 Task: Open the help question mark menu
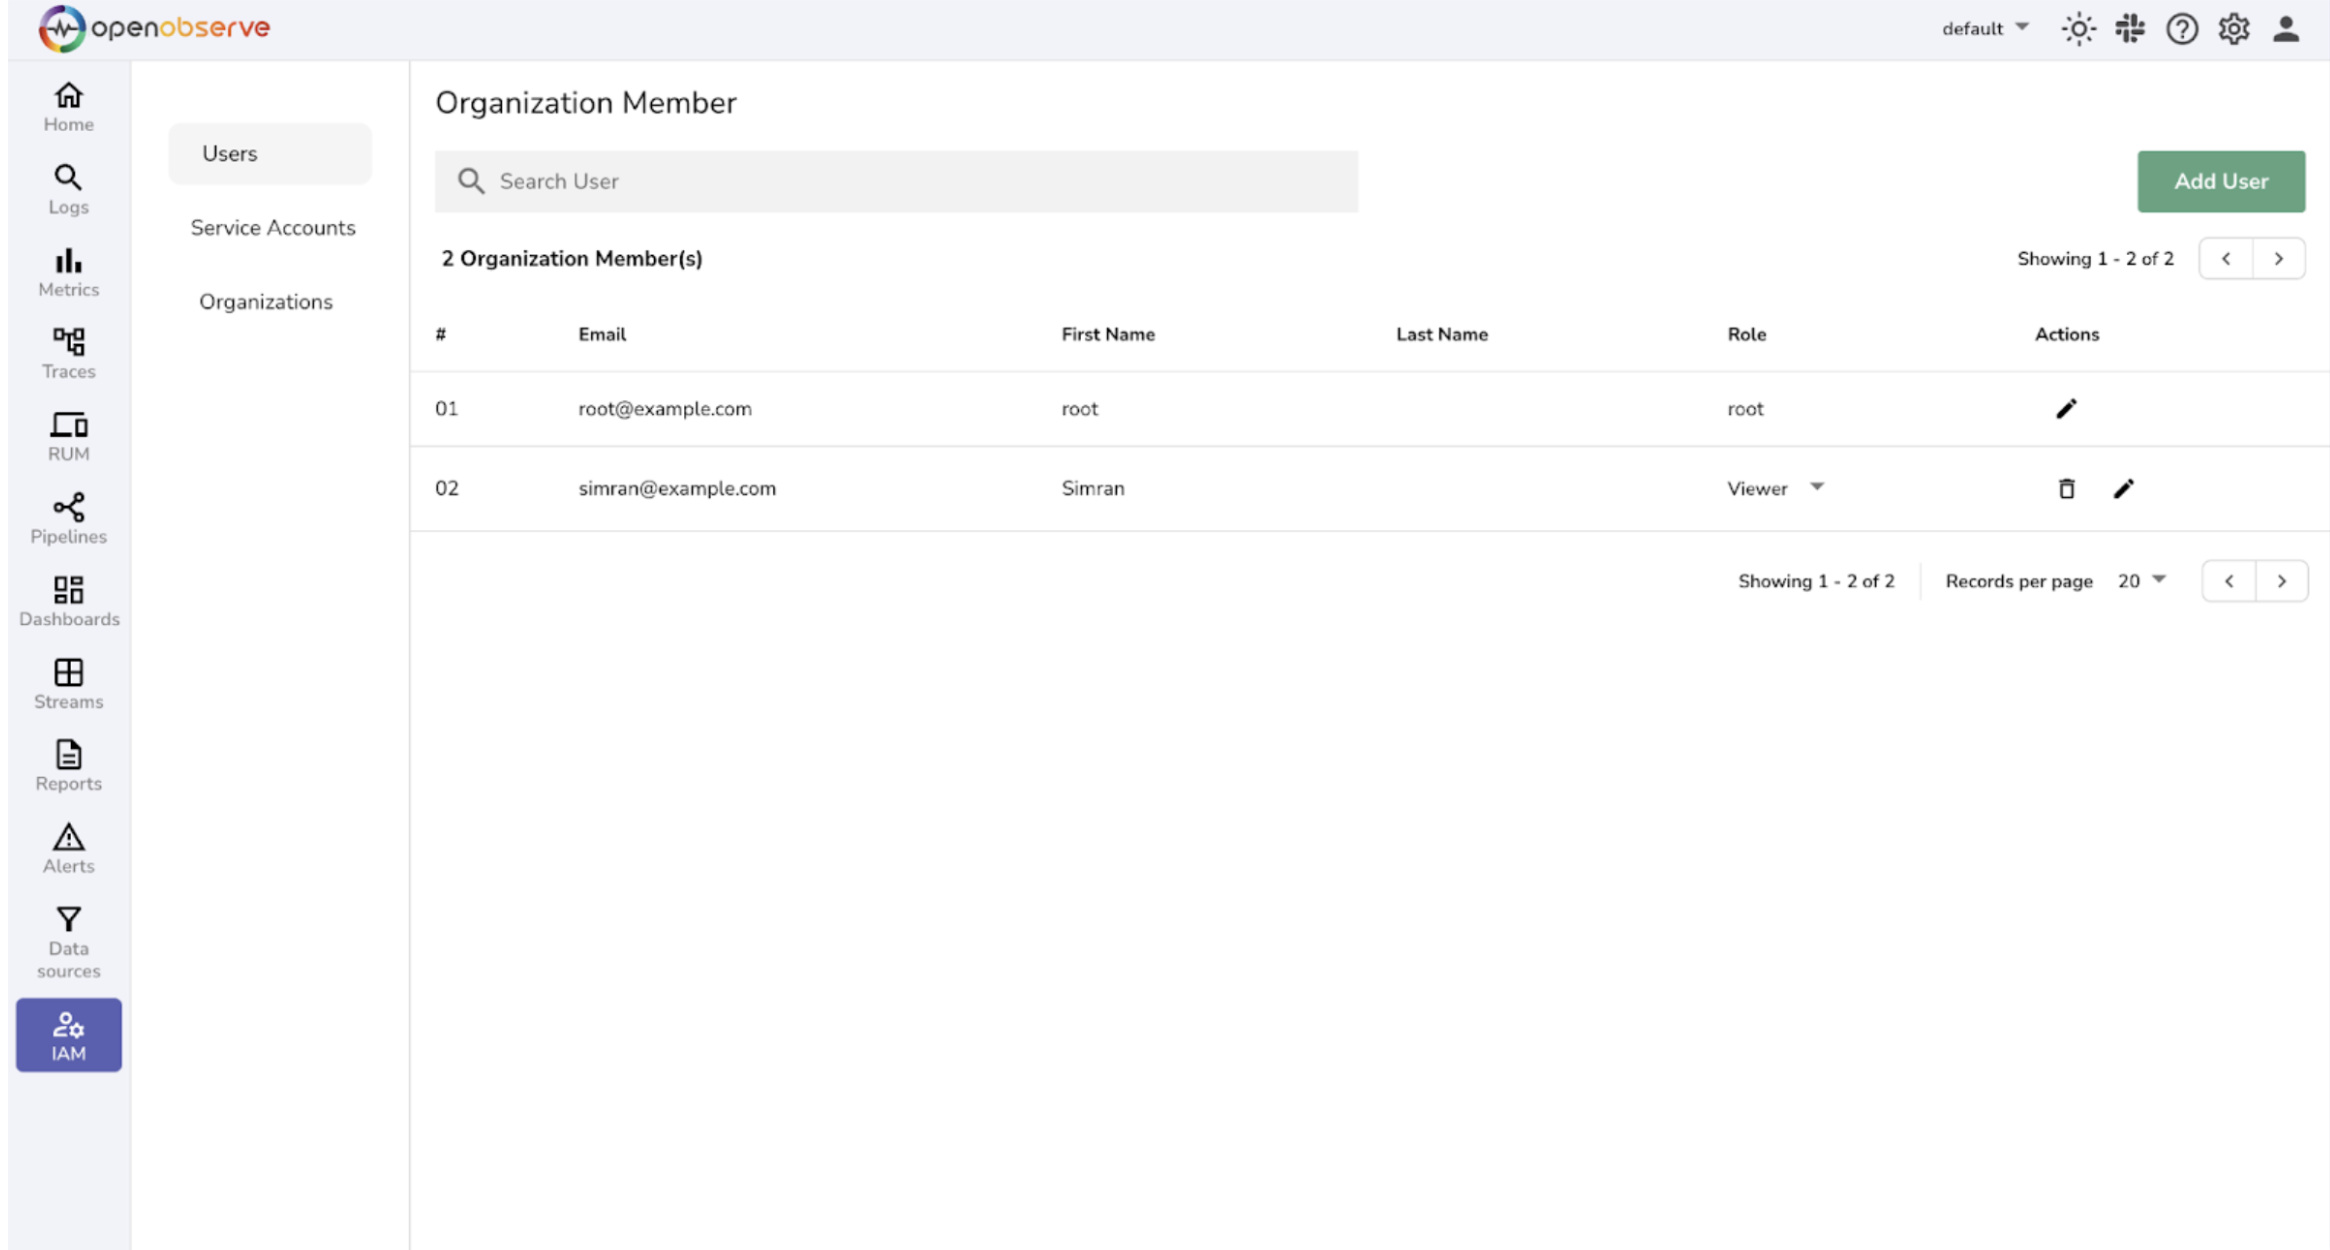pos(2182,28)
